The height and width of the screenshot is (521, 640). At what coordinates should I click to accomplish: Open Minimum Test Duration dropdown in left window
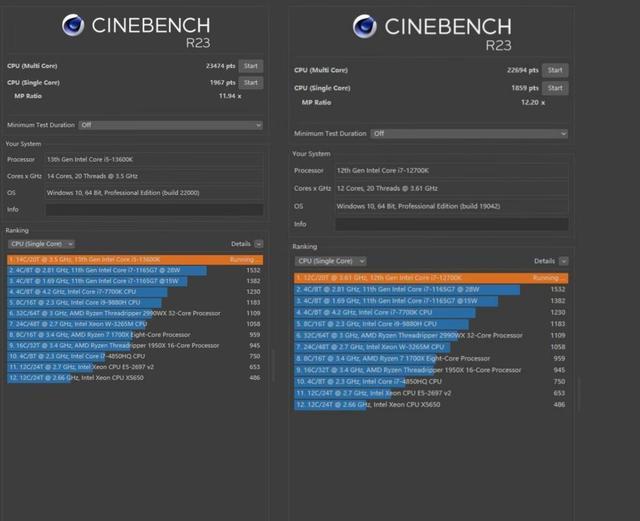(x=171, y=125)
